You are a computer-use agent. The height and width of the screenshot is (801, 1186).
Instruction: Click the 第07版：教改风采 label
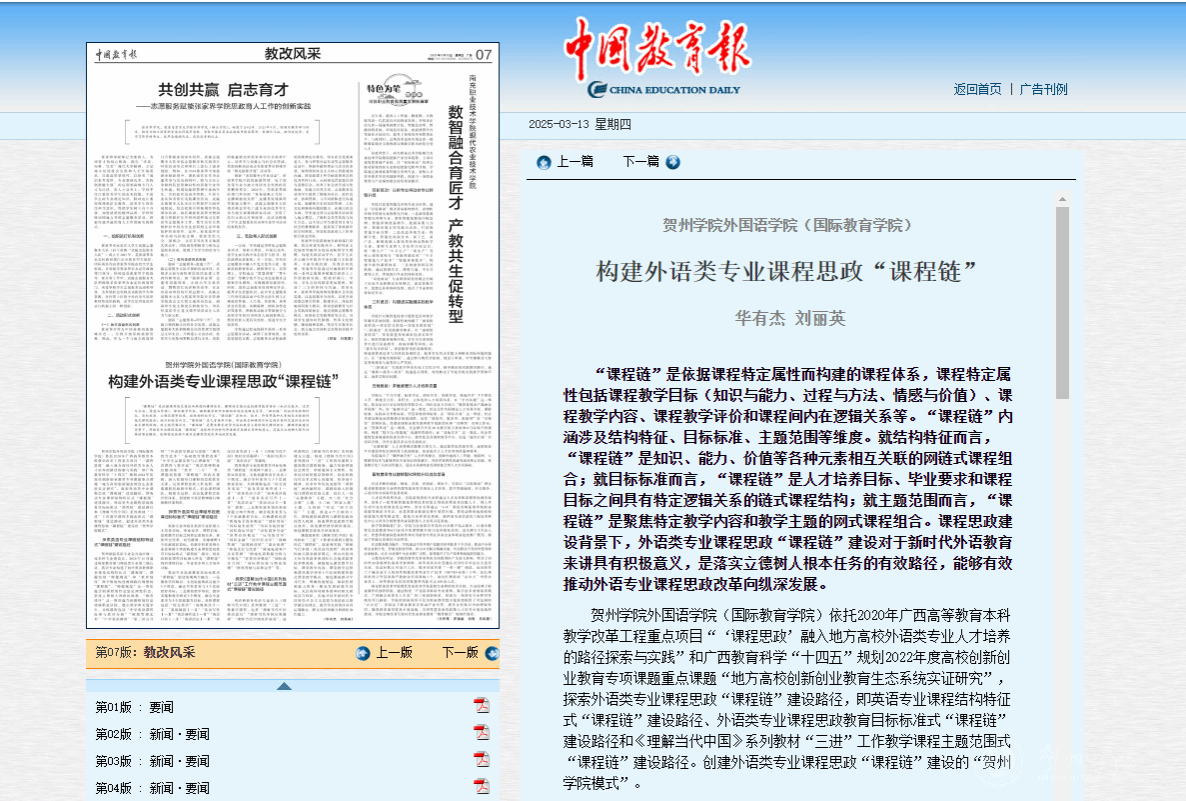(x=145, y=652)
